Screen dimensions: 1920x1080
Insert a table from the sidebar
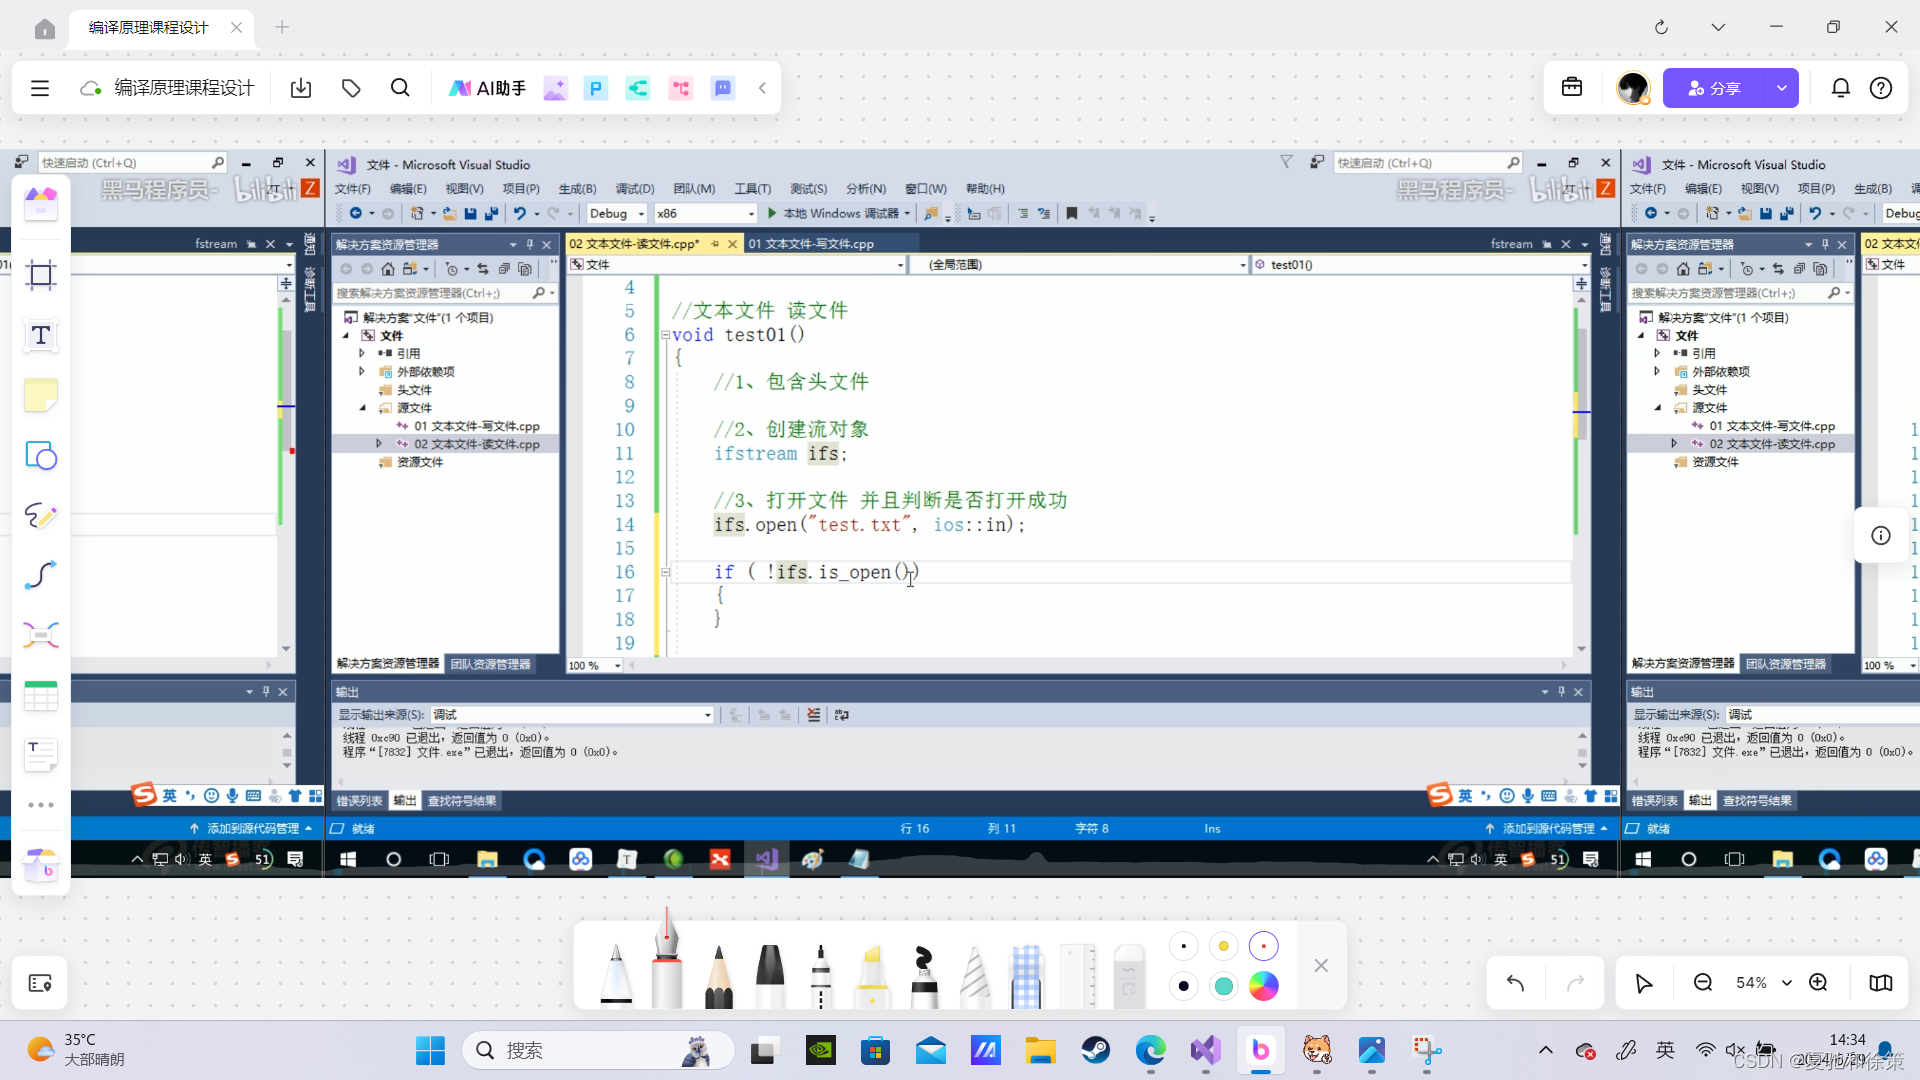[x=41, y=696]
